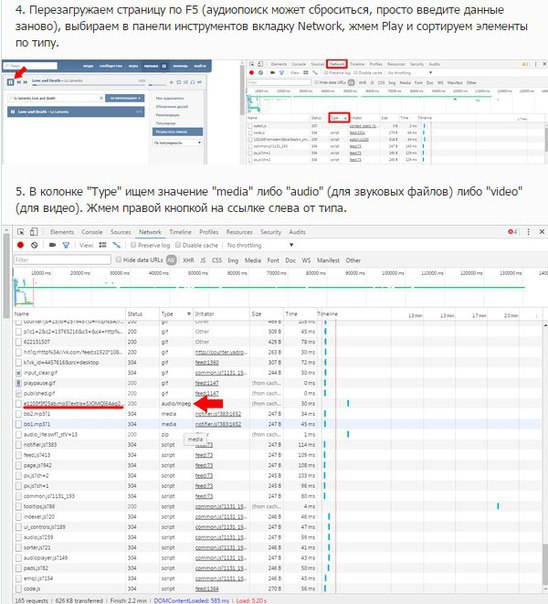
Task: Open the notifier.js initiator link for bb2.mp3
Action: point(218,414)
